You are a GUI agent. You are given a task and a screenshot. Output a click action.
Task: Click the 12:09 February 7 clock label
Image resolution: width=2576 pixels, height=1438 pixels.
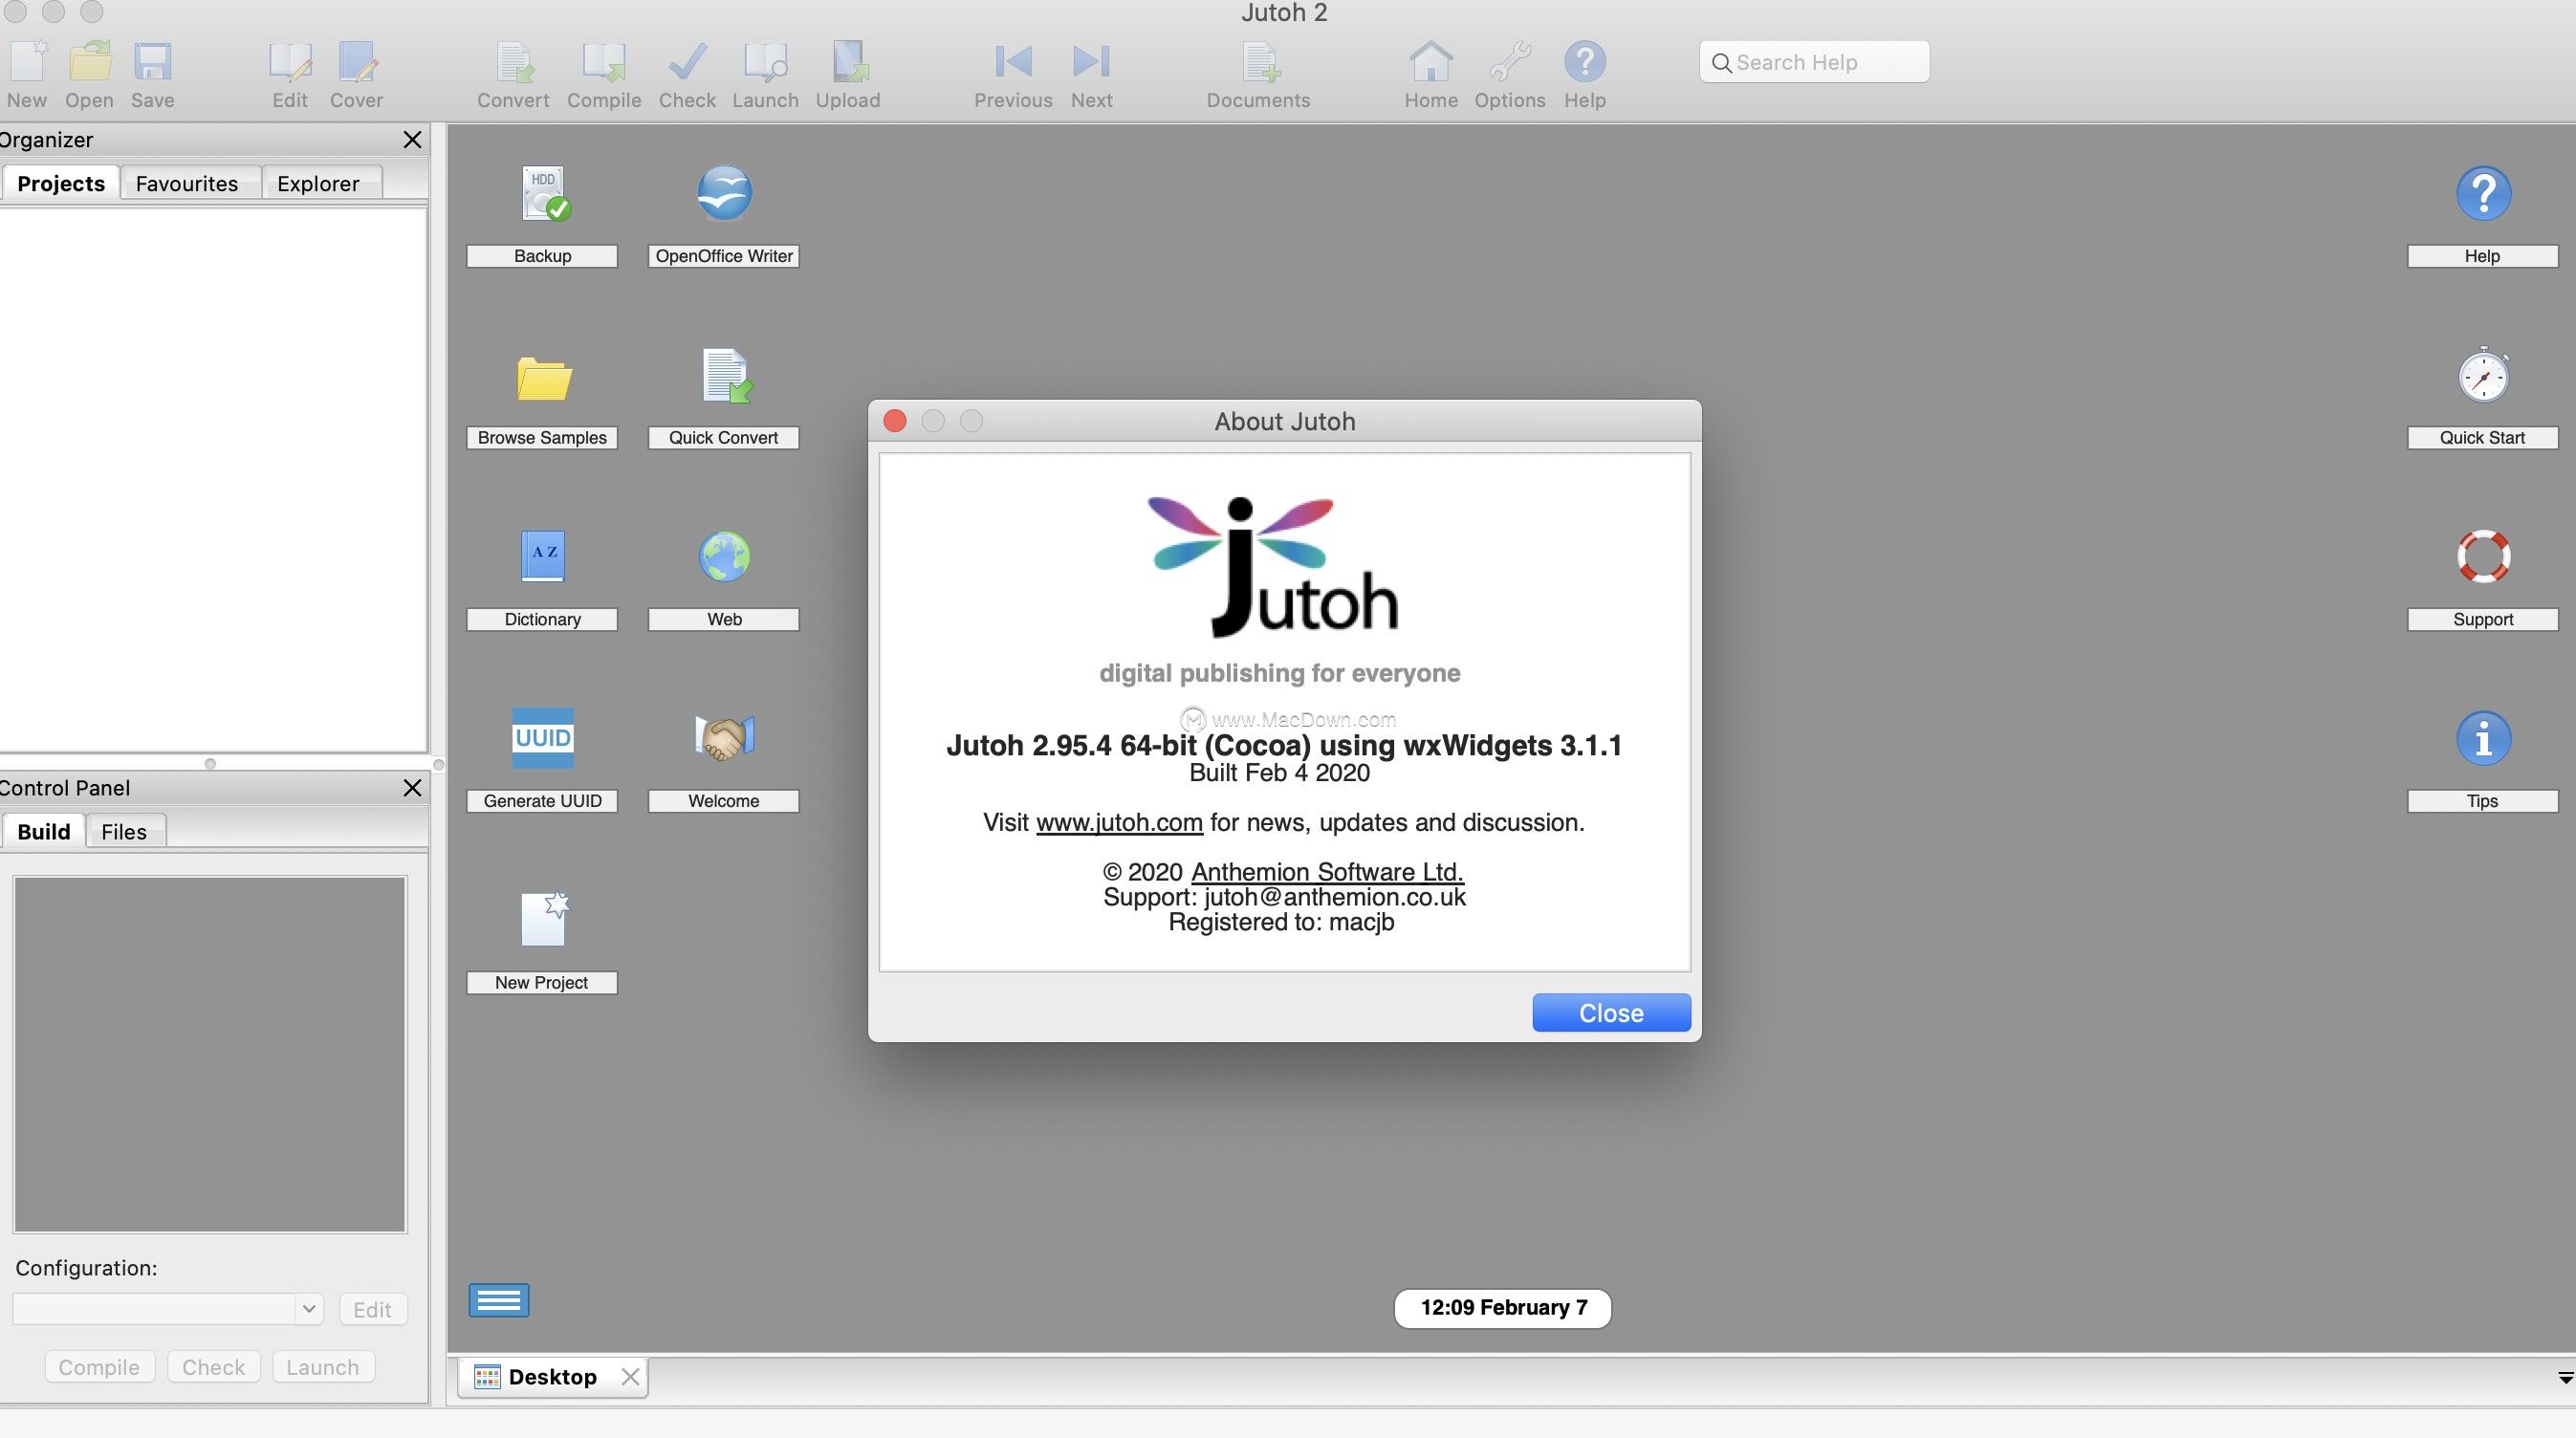click(1503, 1308)
